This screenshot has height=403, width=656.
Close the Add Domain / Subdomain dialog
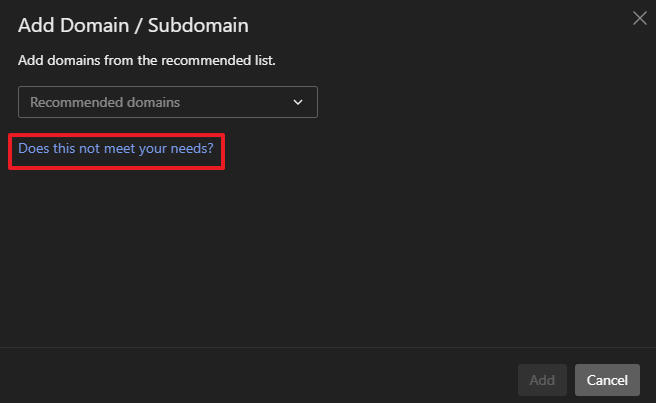coord(640,18)
